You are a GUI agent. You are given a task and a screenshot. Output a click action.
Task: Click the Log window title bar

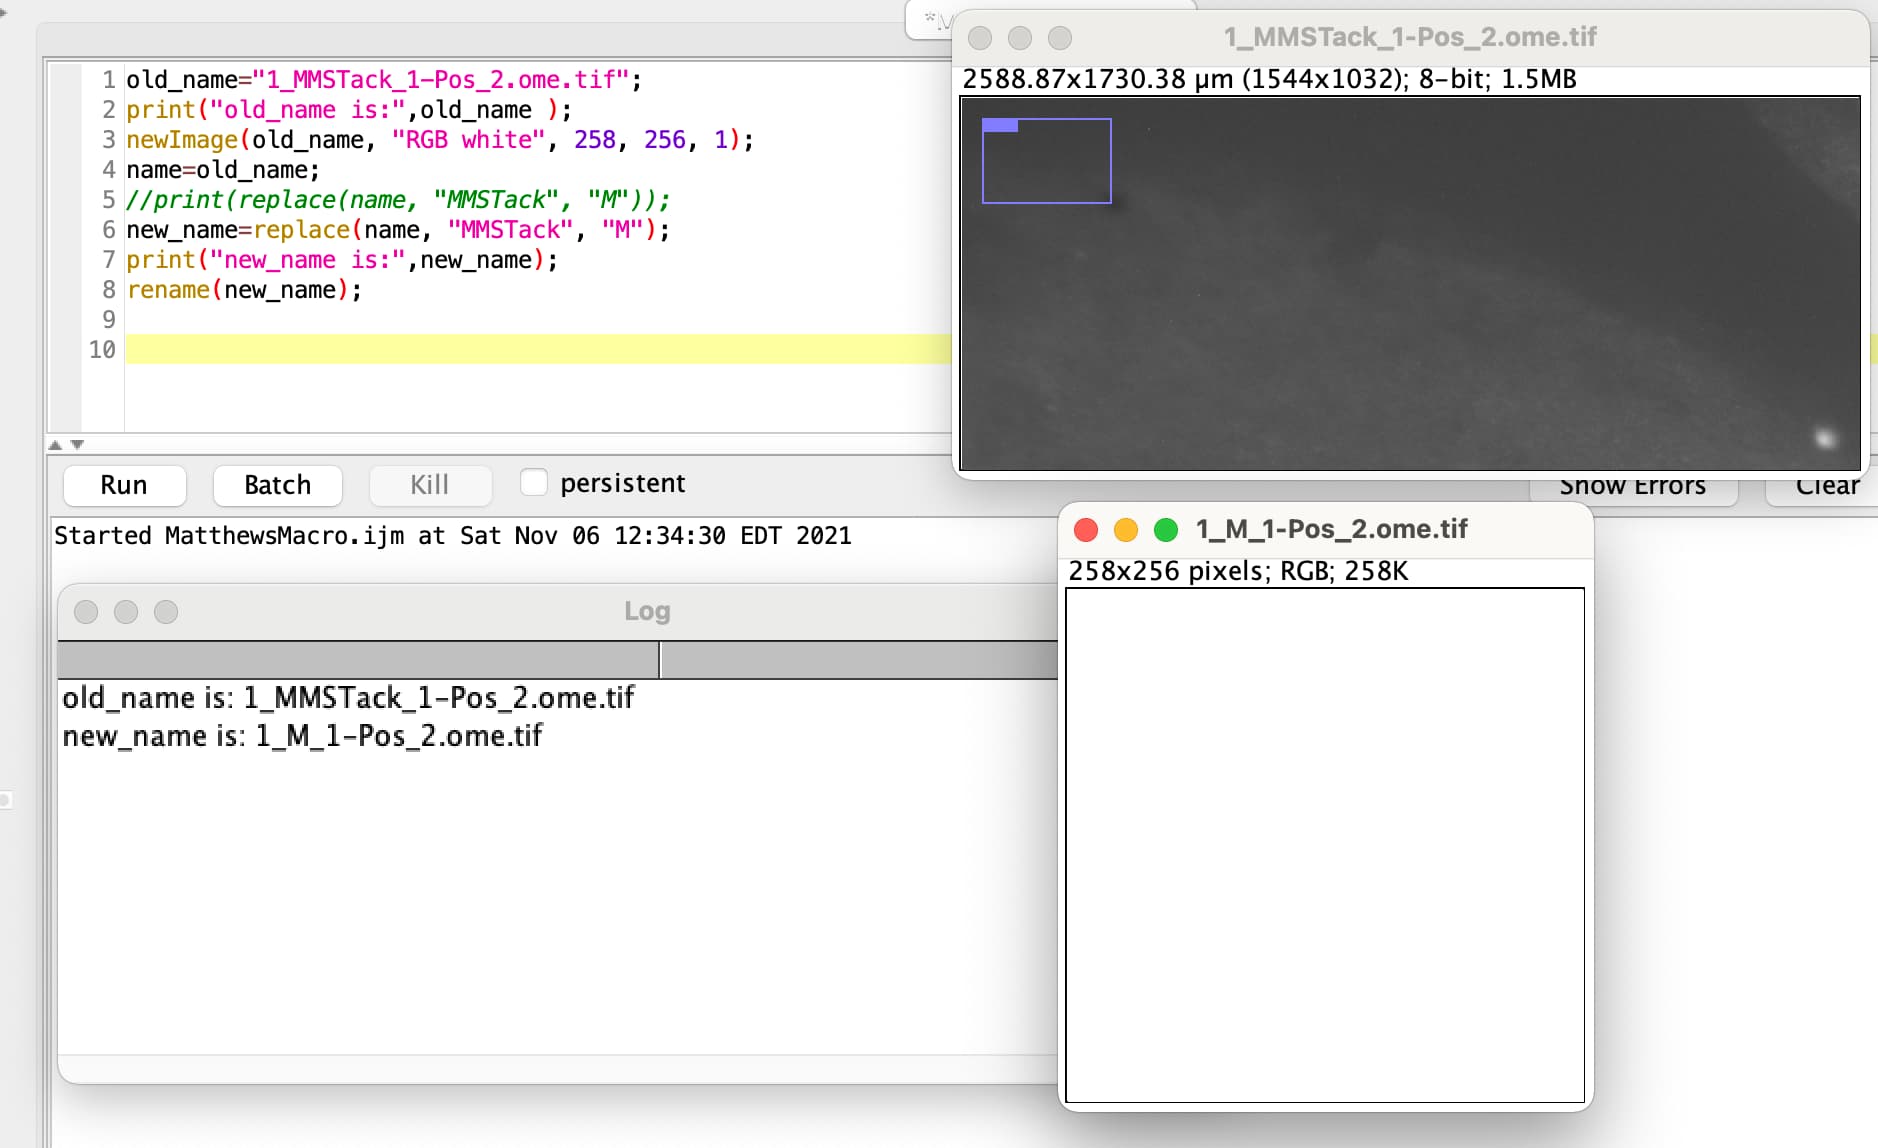[x=646, y=611]
